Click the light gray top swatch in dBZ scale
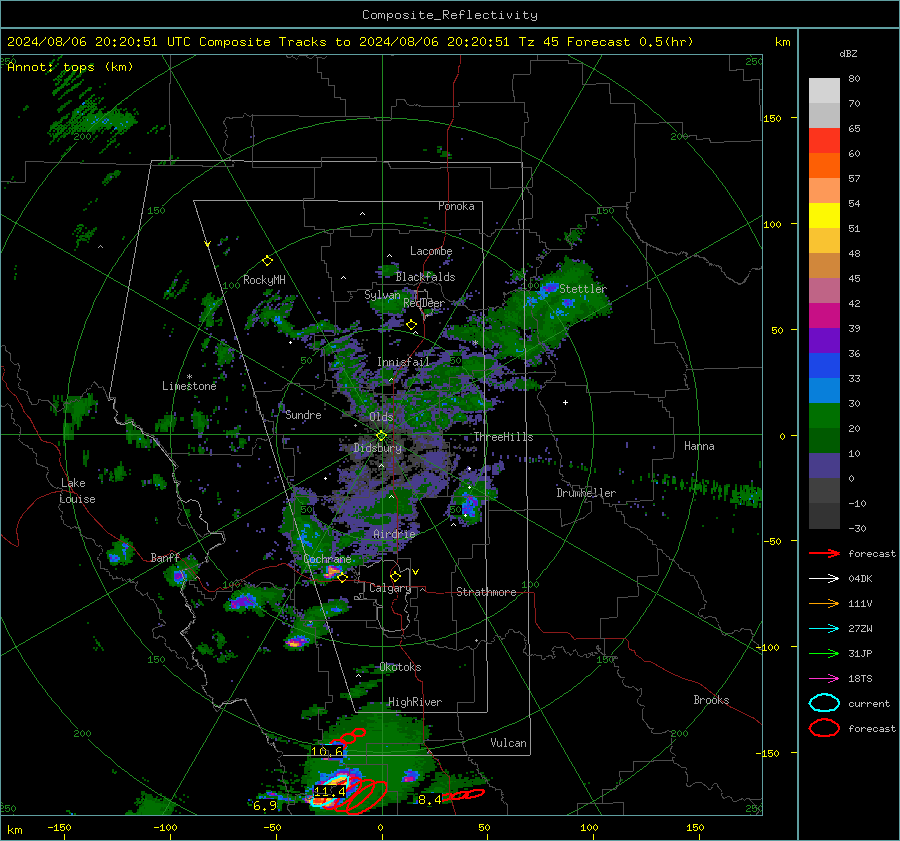900x841 pixels. 824,91
